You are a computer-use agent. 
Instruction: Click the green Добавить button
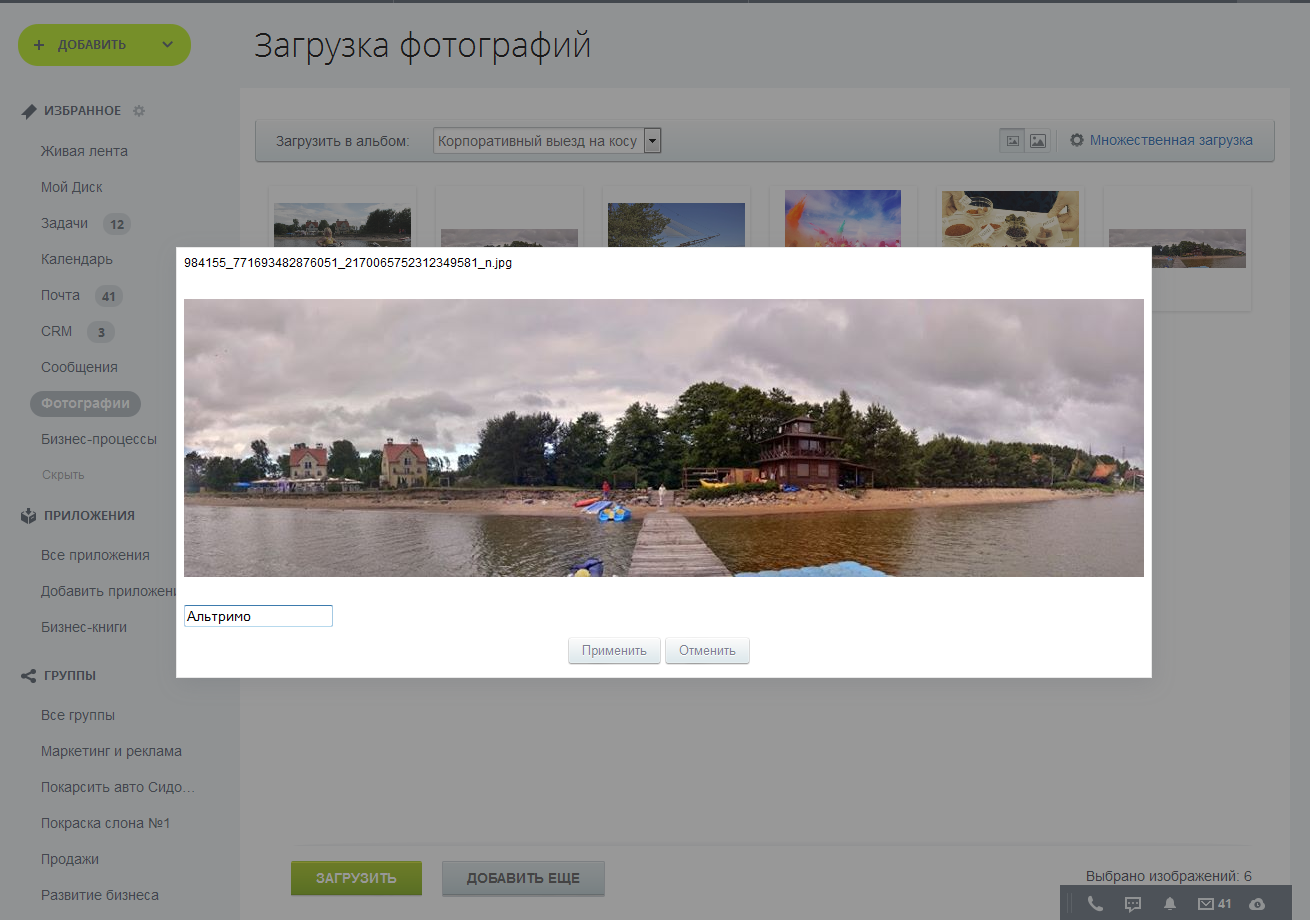coord(104,45)
